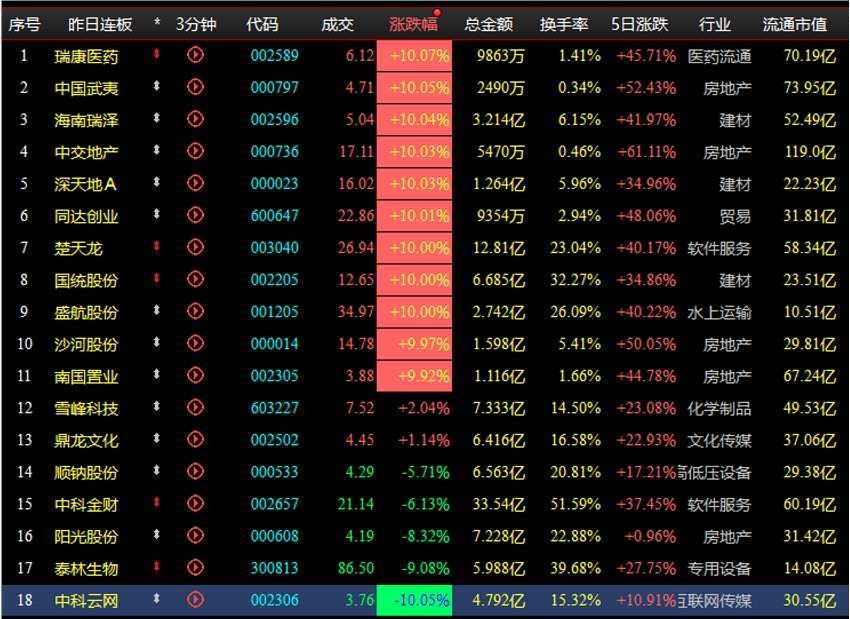Select stock name 海南瑞泽

[86, 120]
